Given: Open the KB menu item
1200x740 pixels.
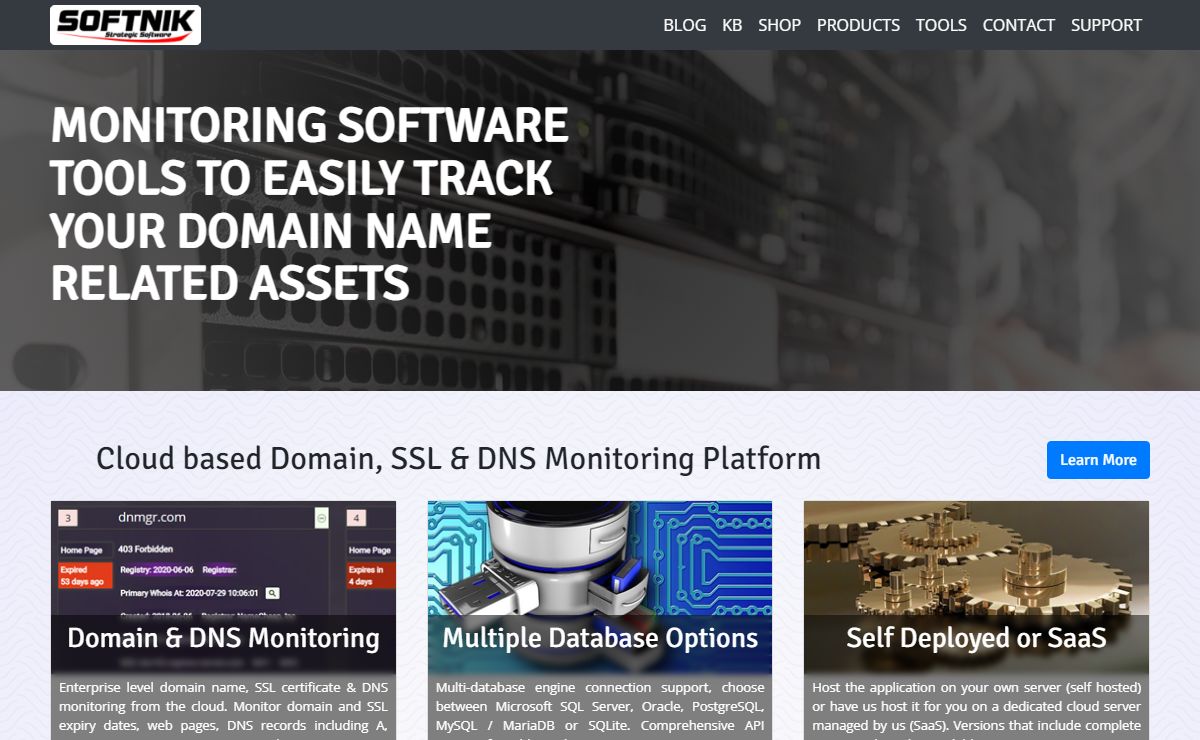Looking at the screenshot, I should pyautogui.click(x=732, y=25).
